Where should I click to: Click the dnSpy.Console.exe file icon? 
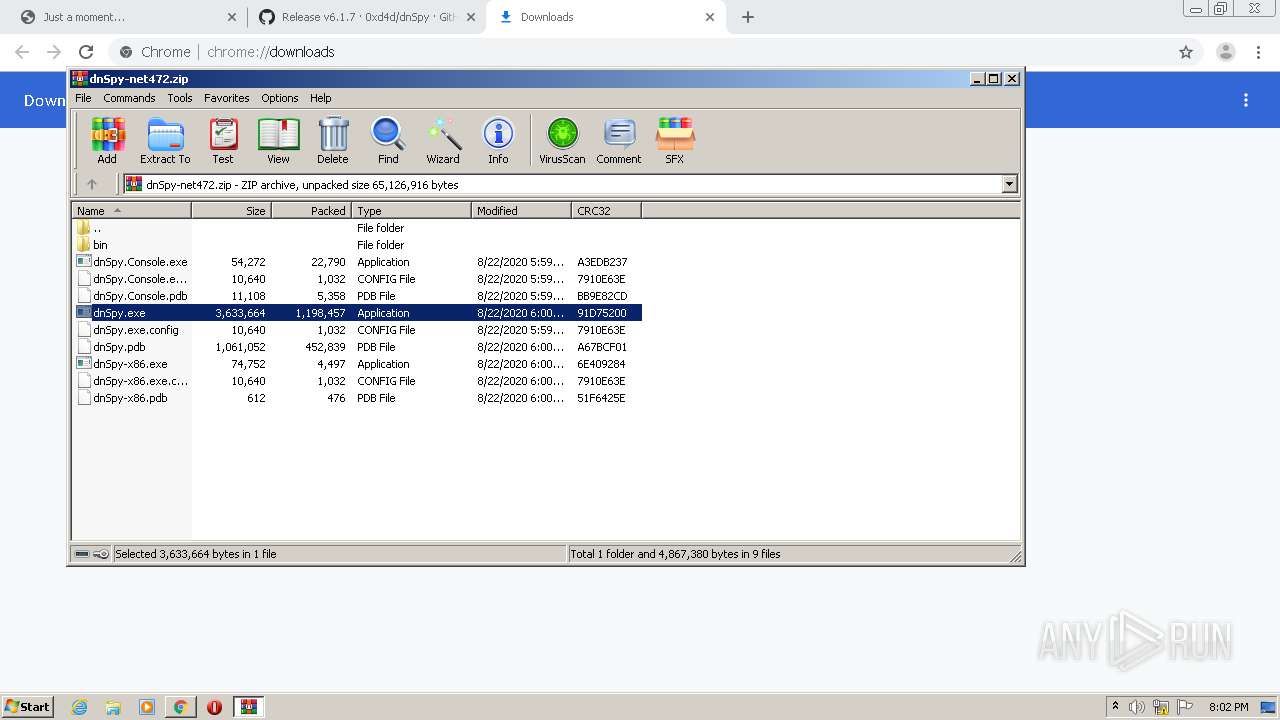coord(83,262)
